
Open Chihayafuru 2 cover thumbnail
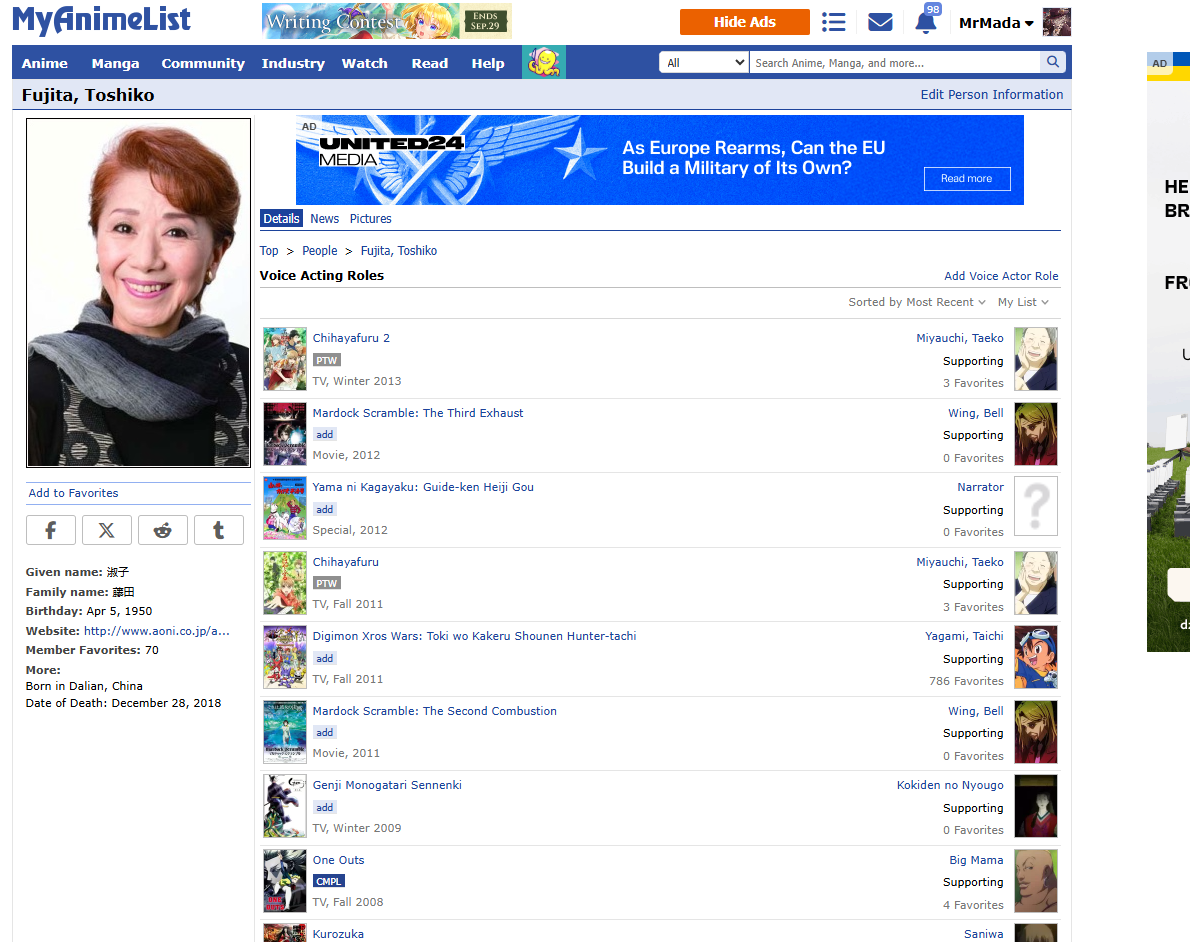[x=285, y=359]
